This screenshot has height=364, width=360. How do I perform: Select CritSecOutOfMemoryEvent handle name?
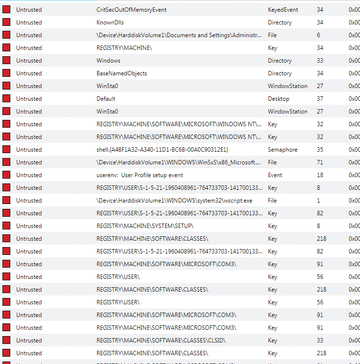(x=131, y=10)
